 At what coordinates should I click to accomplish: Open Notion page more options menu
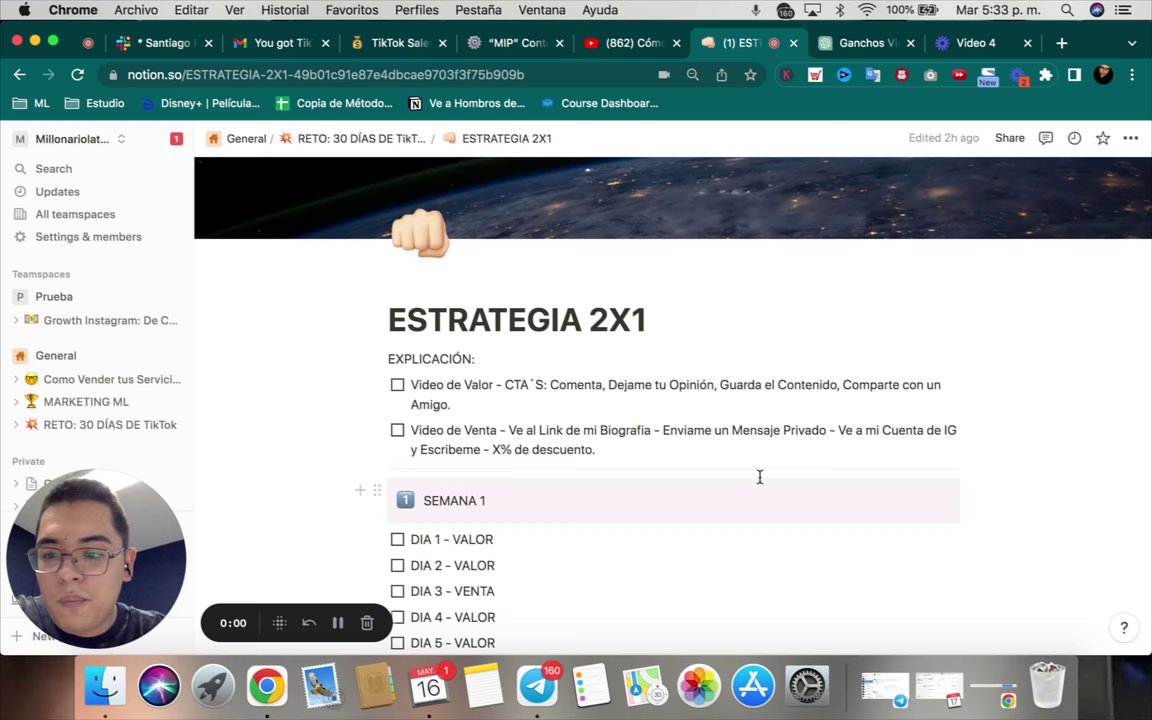coord(1131,138)
